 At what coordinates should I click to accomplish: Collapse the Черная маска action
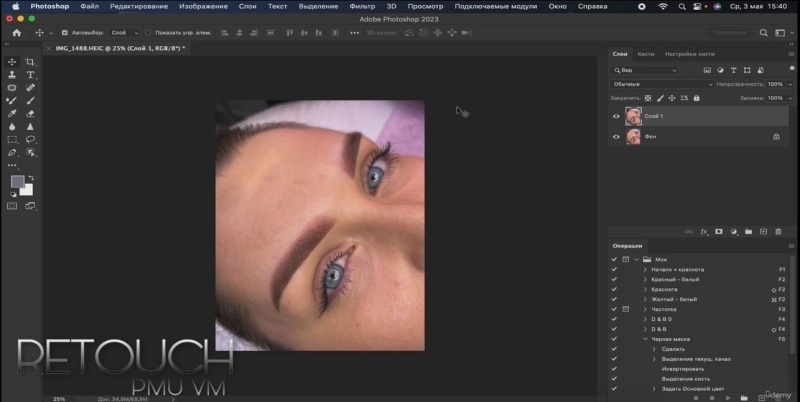[x=644, y=339]
